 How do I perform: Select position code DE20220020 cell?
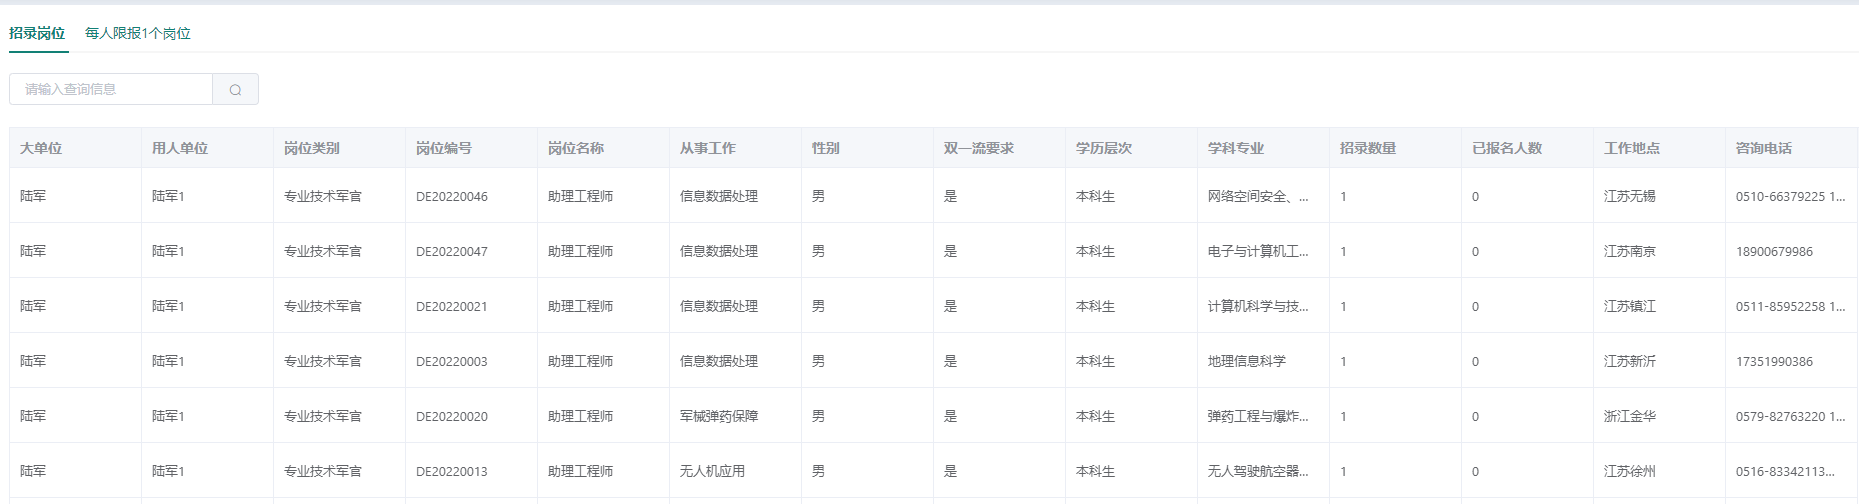tap(452, 417)
